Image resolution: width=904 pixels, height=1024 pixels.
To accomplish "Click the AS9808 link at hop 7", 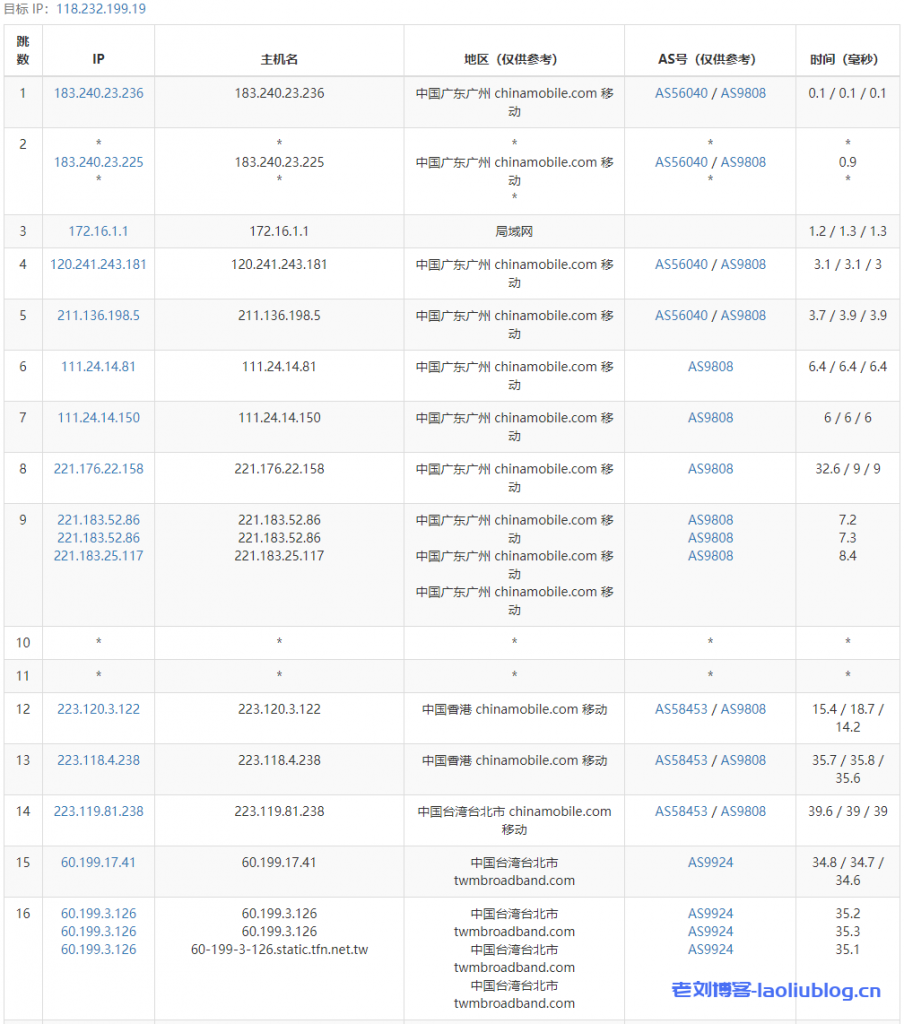I will 711,417.
